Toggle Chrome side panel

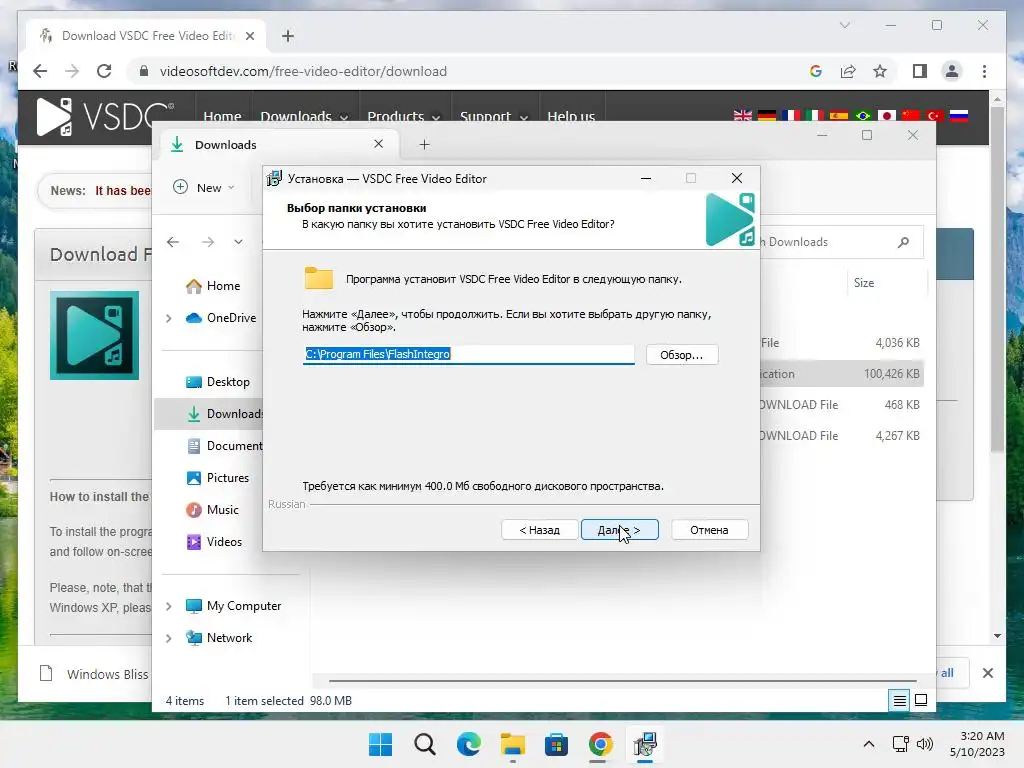(x=920, y=71)
